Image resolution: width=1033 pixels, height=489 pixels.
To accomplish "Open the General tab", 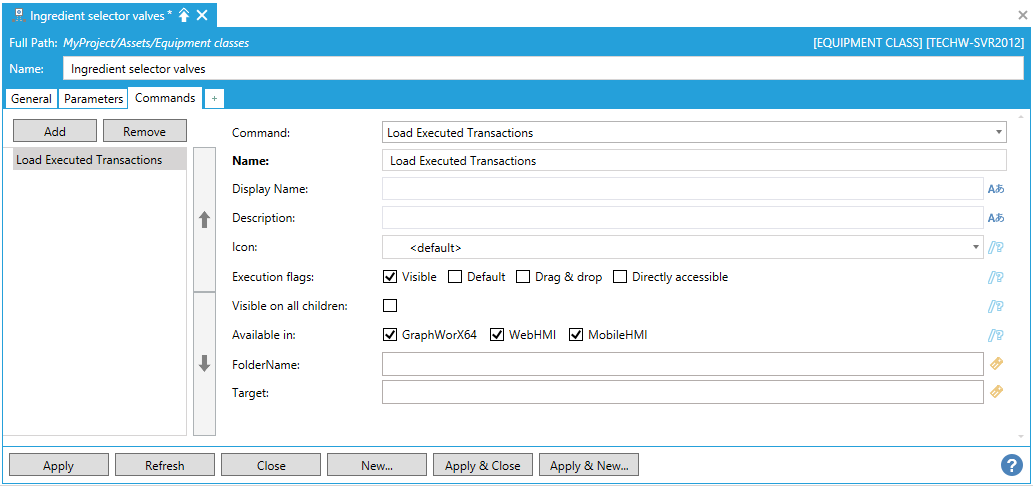I will pyautogui.click(x=31, y=99).
